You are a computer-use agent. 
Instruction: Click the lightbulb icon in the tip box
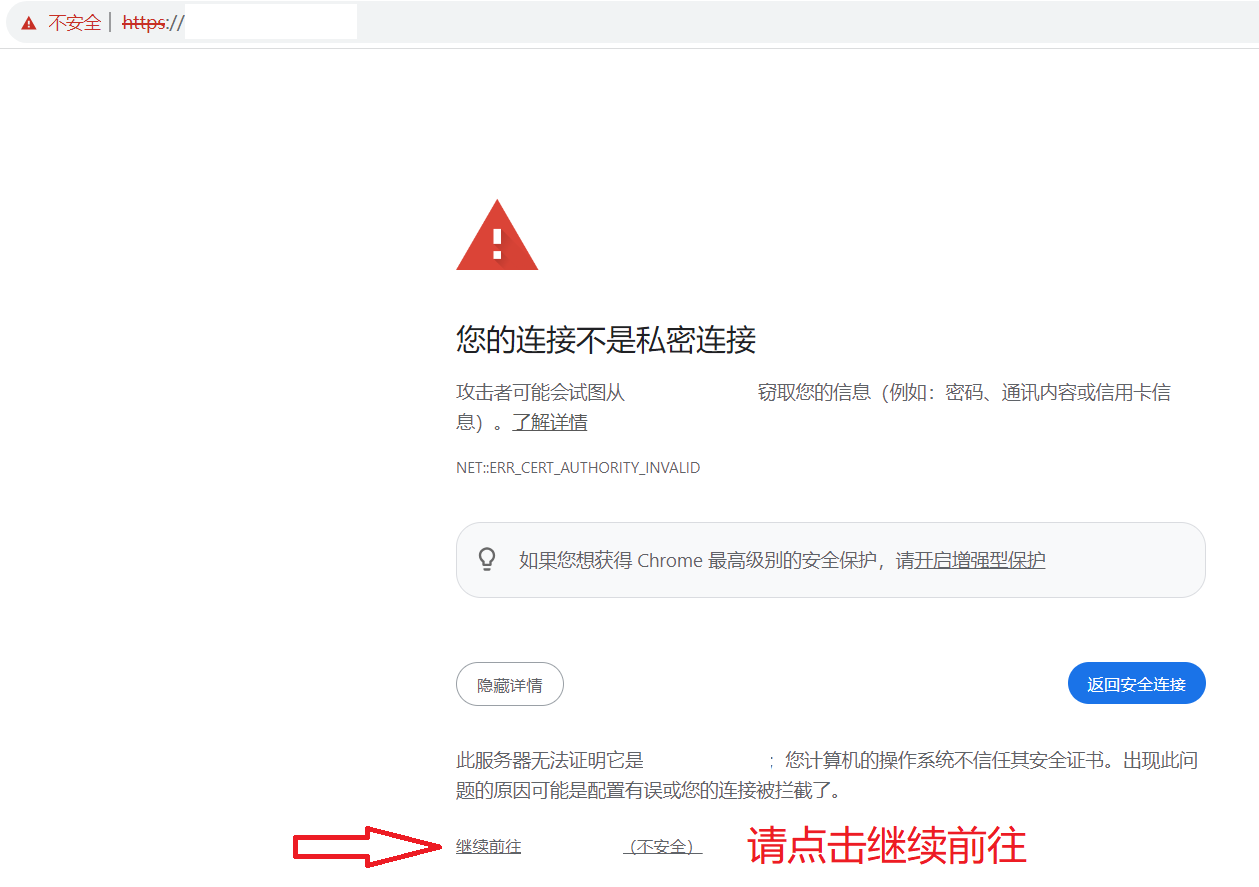[487, 559]
